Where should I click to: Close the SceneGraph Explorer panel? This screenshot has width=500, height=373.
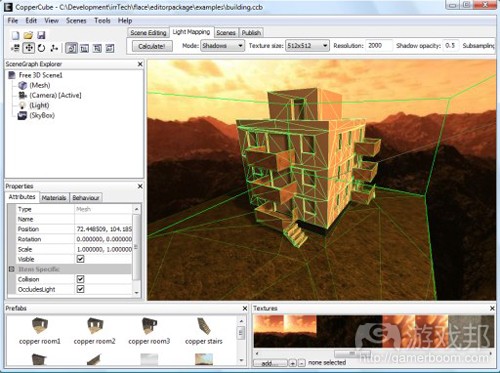[140, 64]
